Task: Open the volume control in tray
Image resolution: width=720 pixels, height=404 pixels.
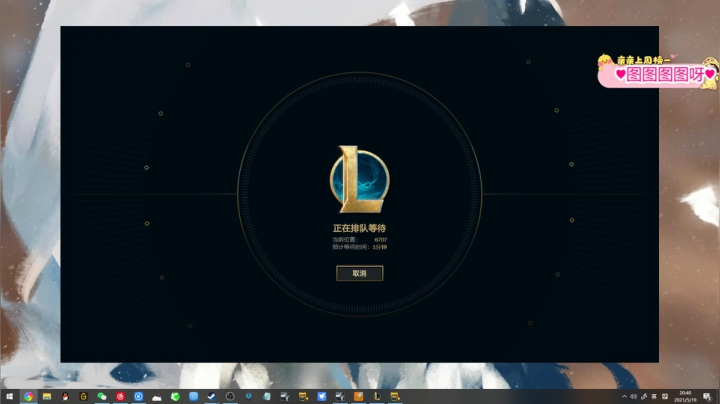Action: (634, 396)
